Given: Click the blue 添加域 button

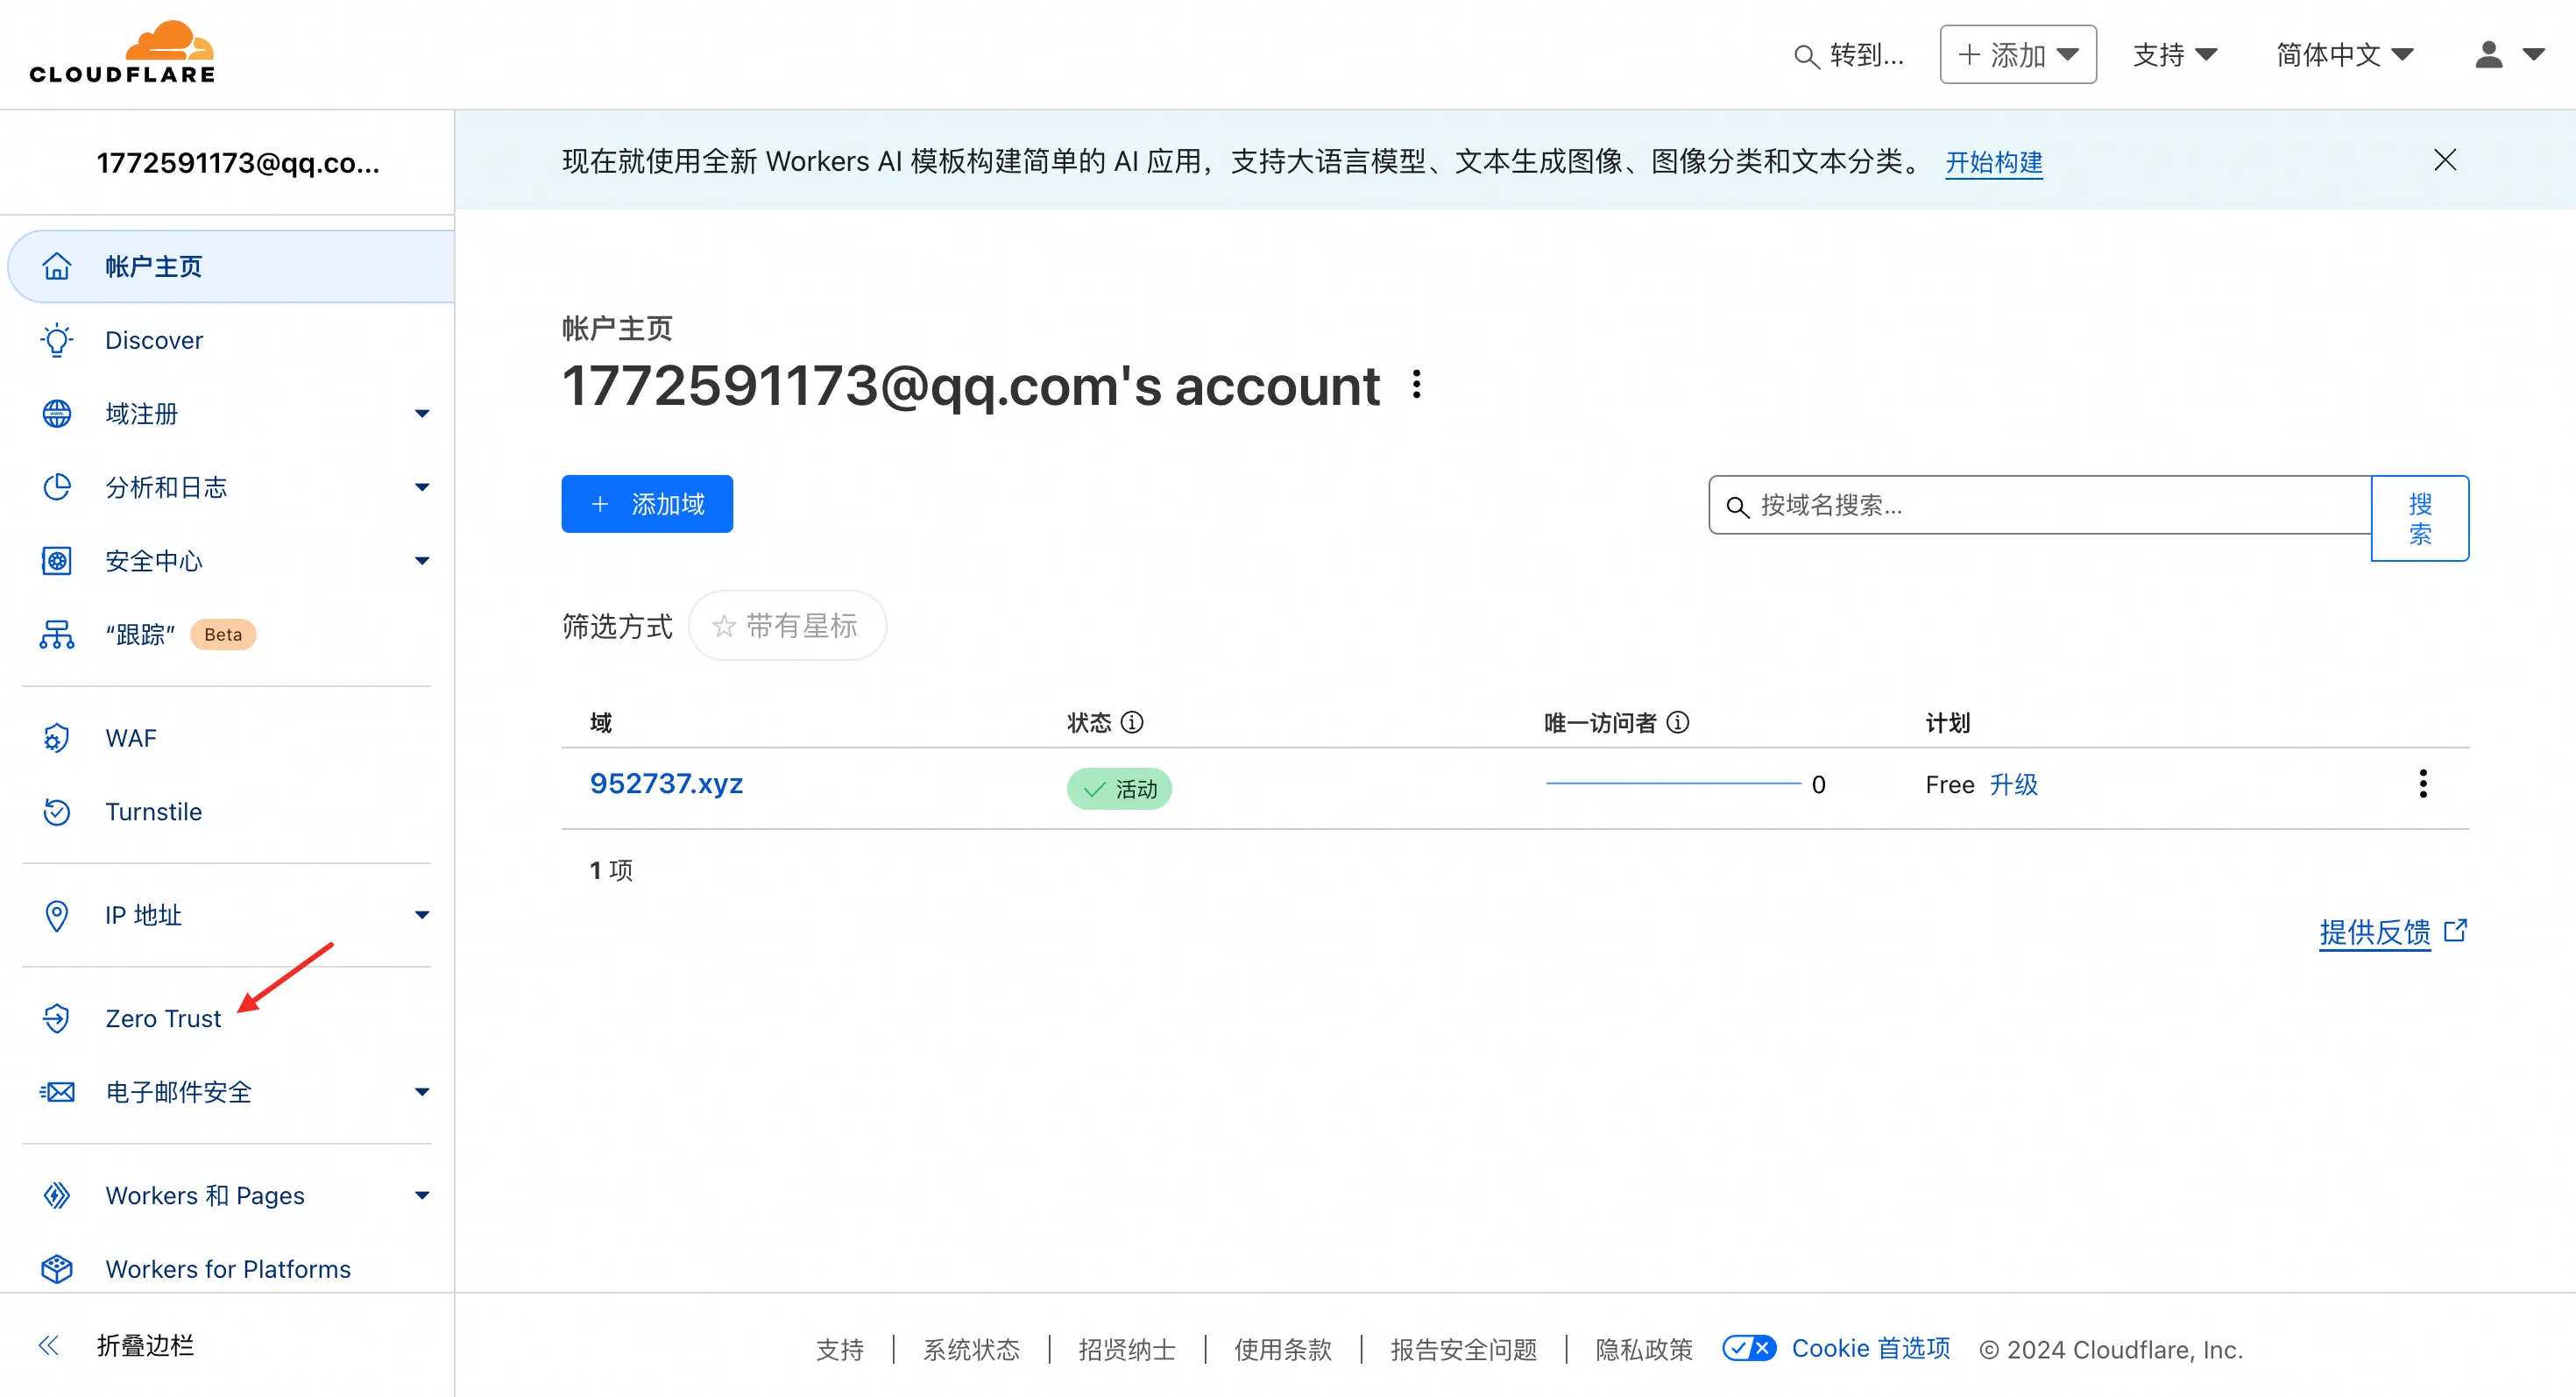Looking at the screenshot, I should (x=647, y=504).
